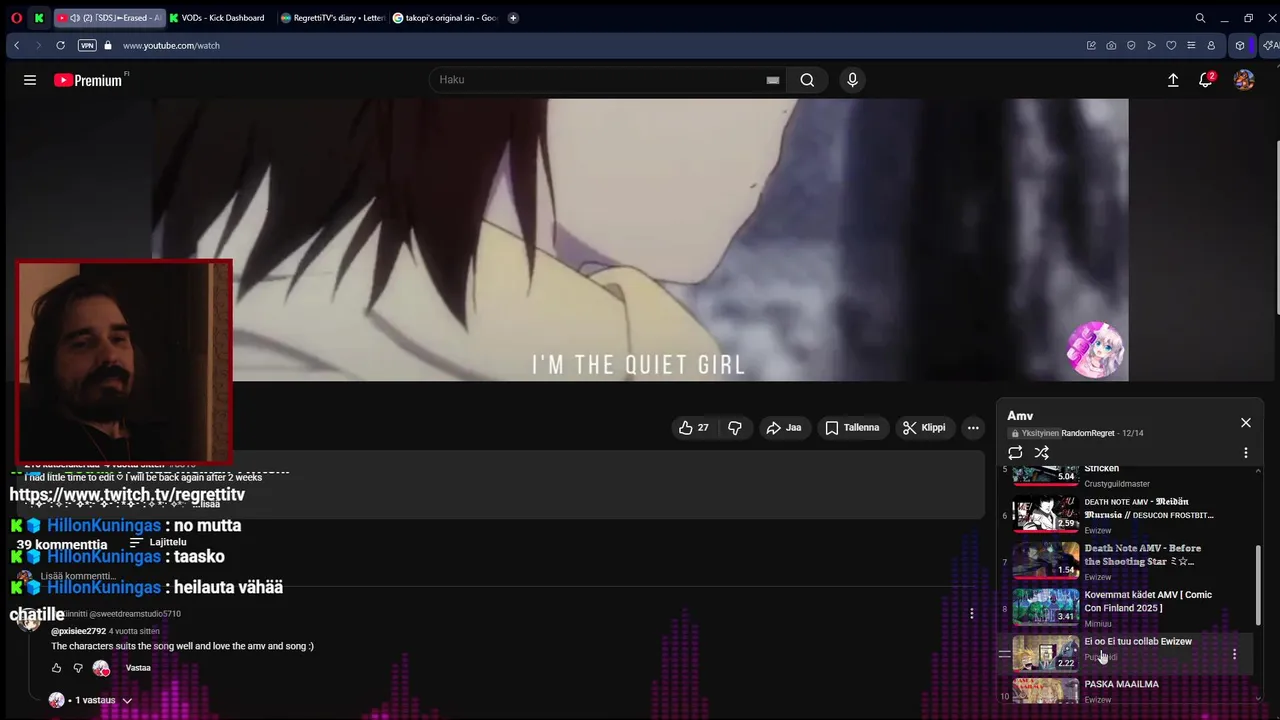Open the Opera main menu logo
The image size is (1280, 720).
click(16, 18)
